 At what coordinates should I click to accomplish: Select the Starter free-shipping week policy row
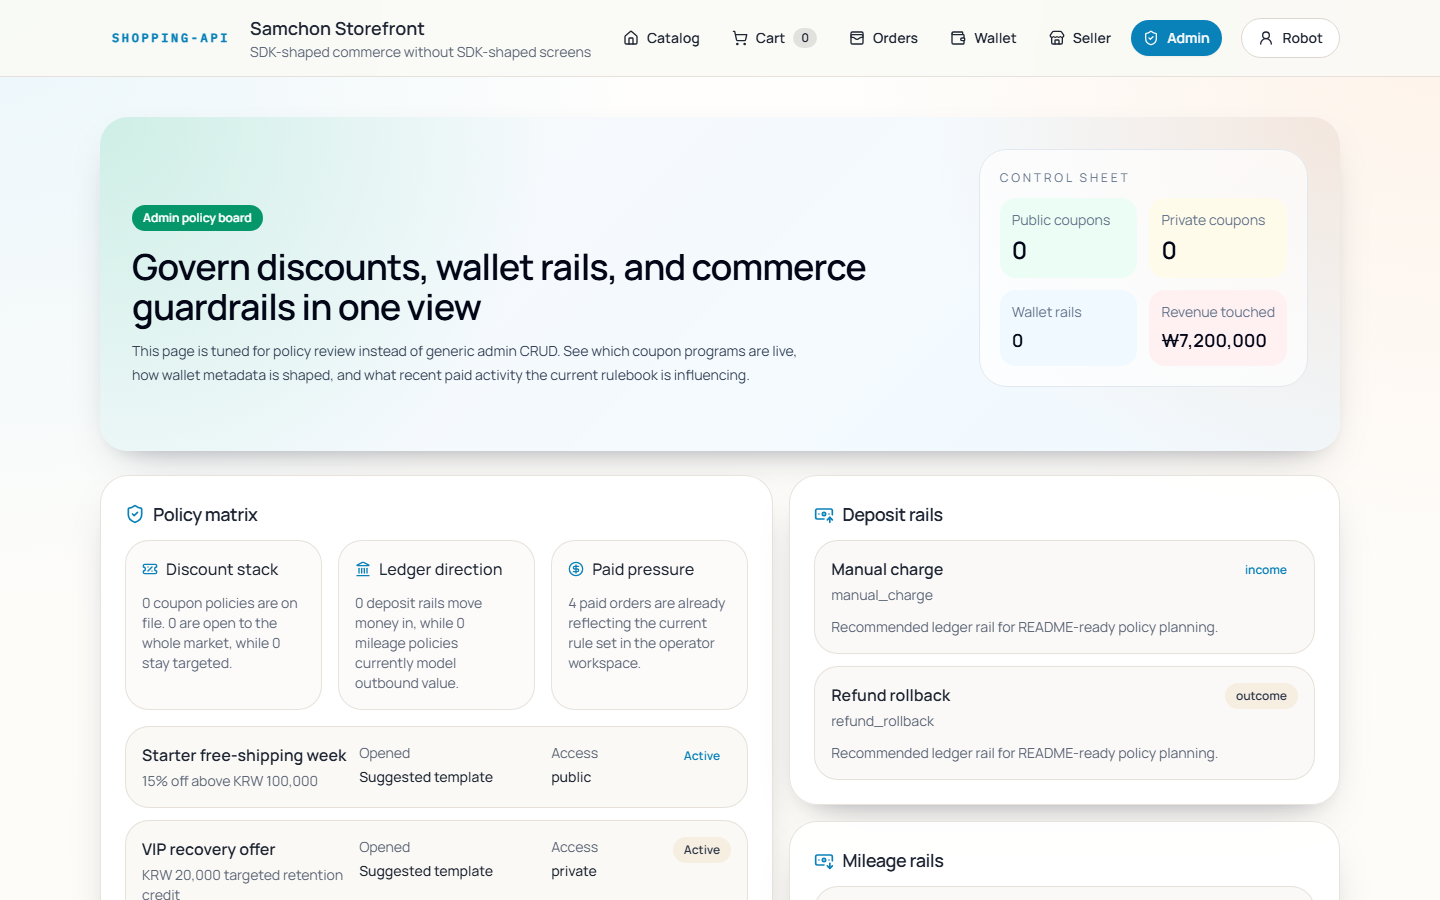436,767
